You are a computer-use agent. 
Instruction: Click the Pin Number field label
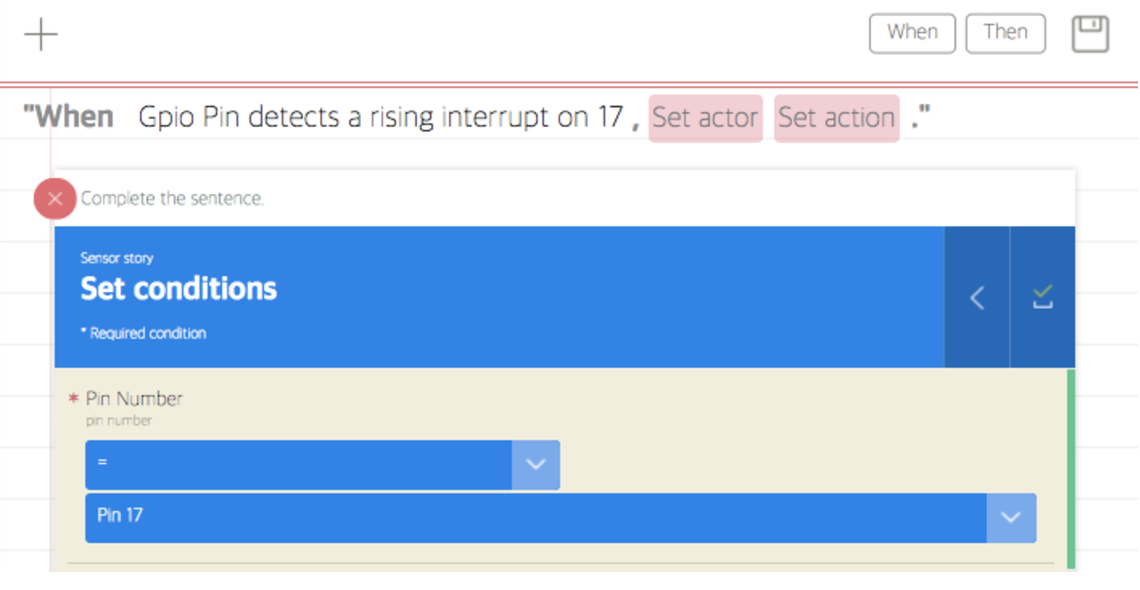point(134,398)
